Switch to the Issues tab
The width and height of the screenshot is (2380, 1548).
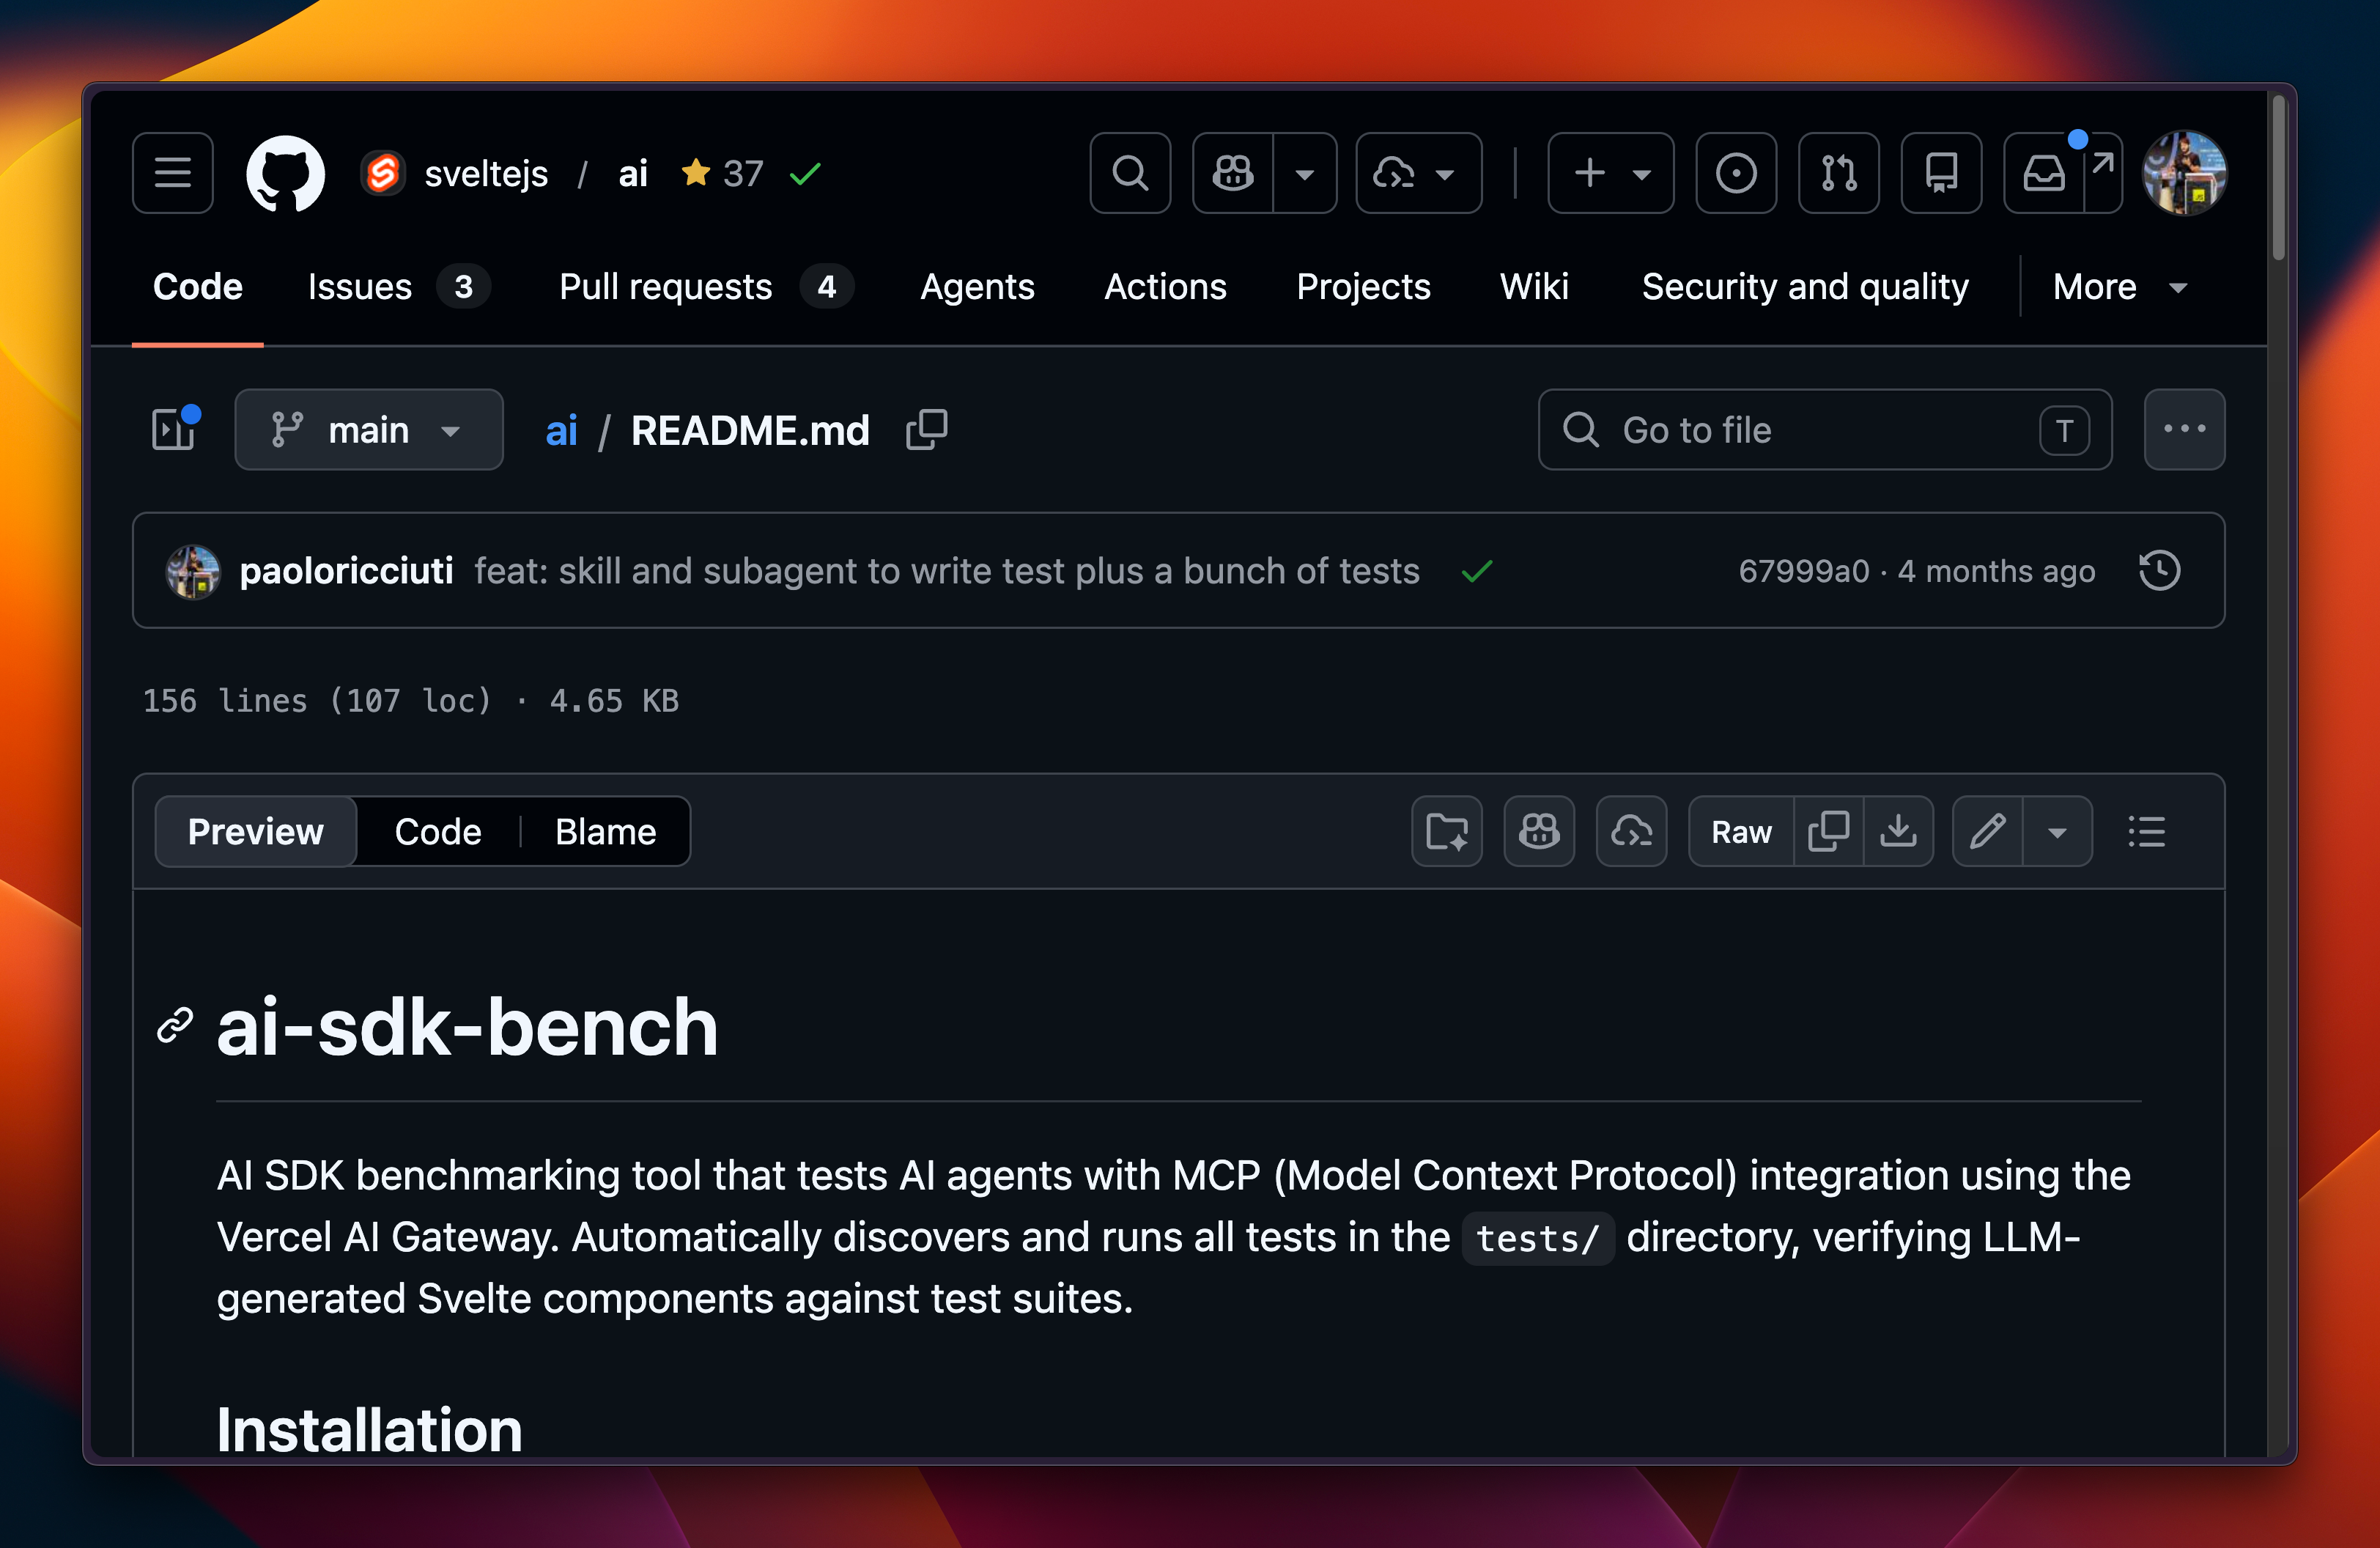[x=398, y=287]
